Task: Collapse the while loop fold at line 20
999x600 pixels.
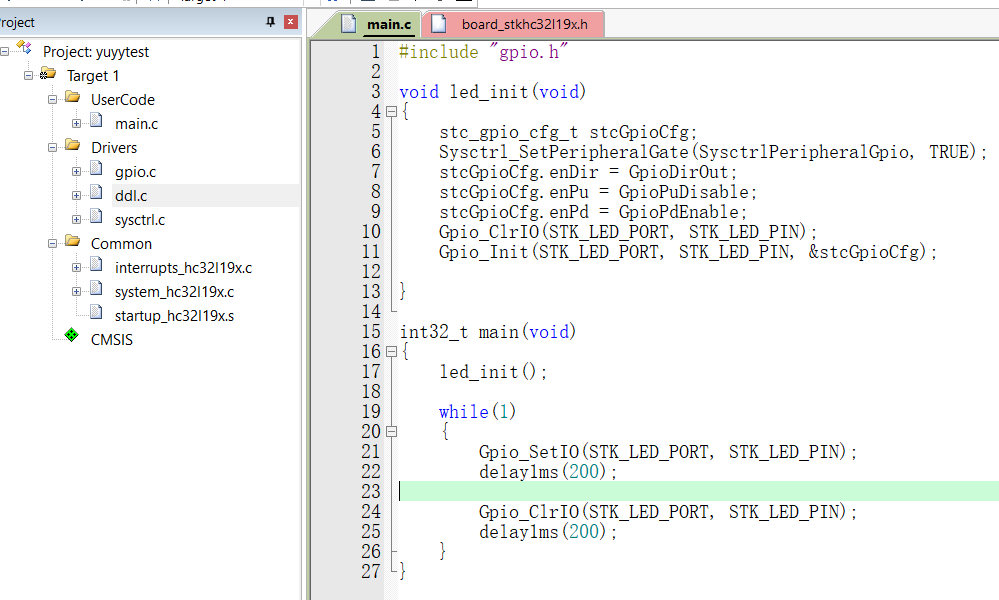Action: [392, 432]
